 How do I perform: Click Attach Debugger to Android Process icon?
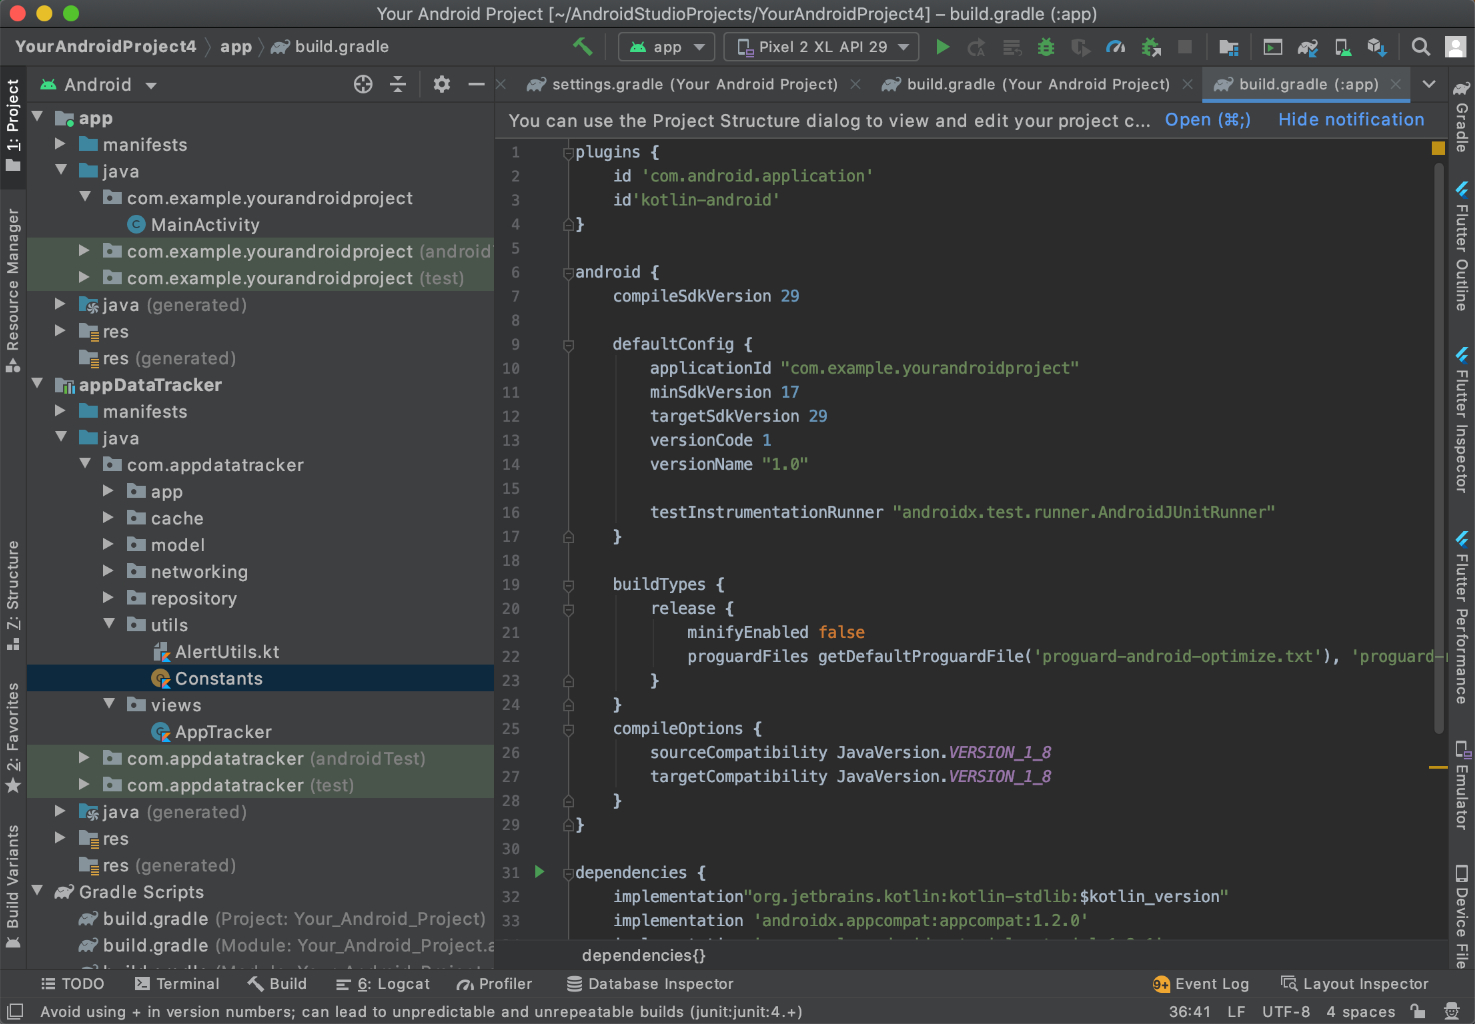click(1151, 46)
